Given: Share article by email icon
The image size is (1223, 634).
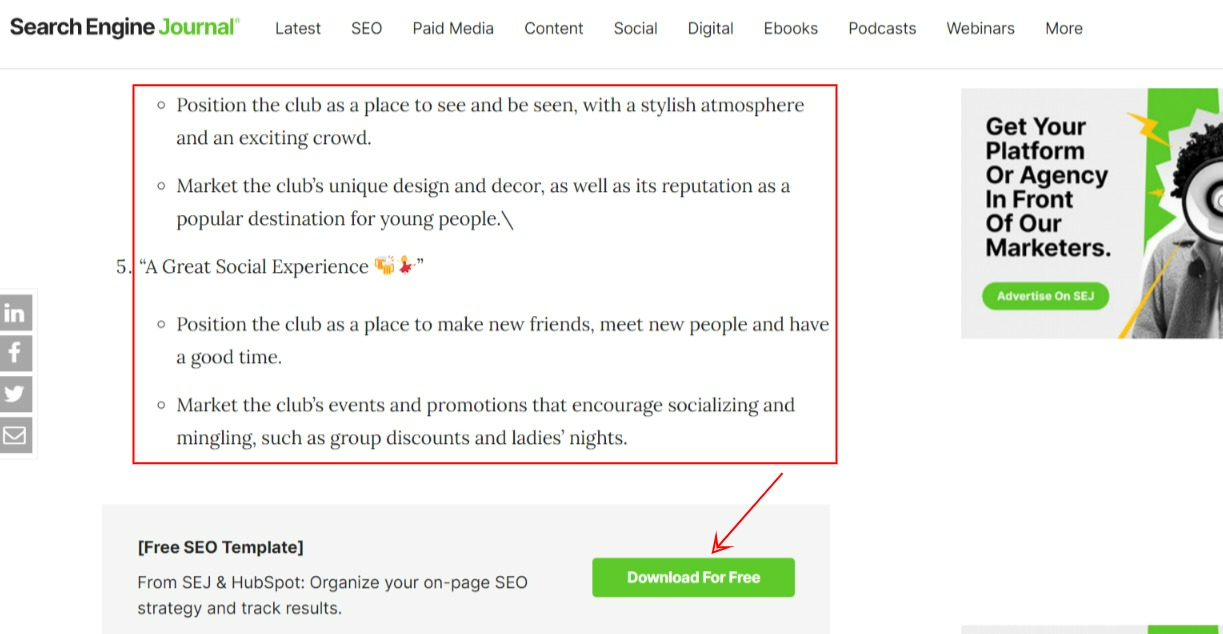Looking at the screenshot, I should pyautogui.click(x=15, y=435).
